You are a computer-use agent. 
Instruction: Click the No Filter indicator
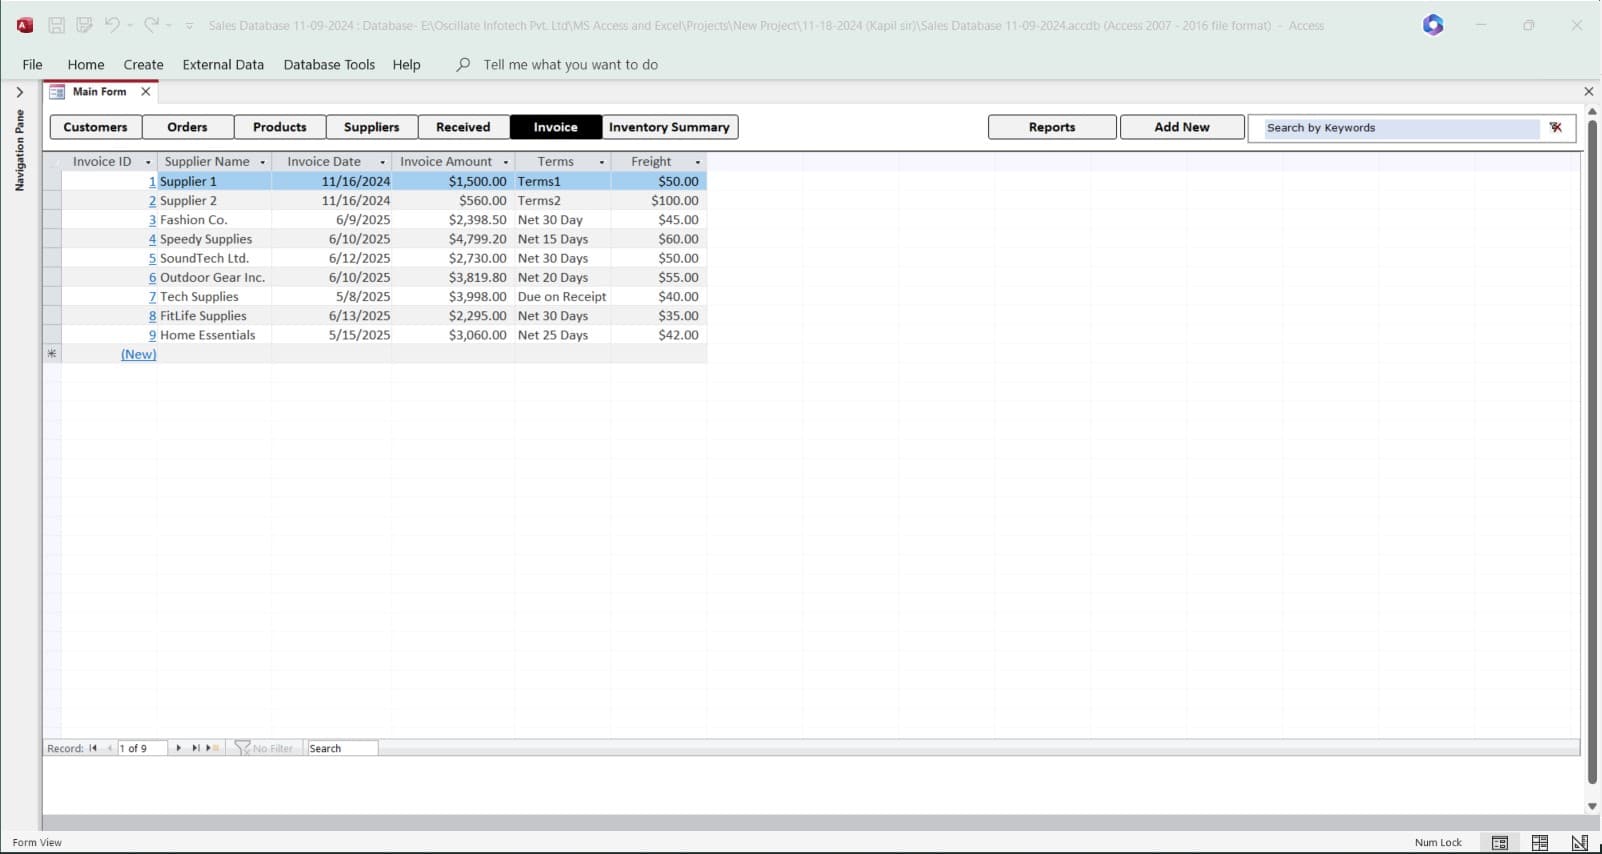264,748
